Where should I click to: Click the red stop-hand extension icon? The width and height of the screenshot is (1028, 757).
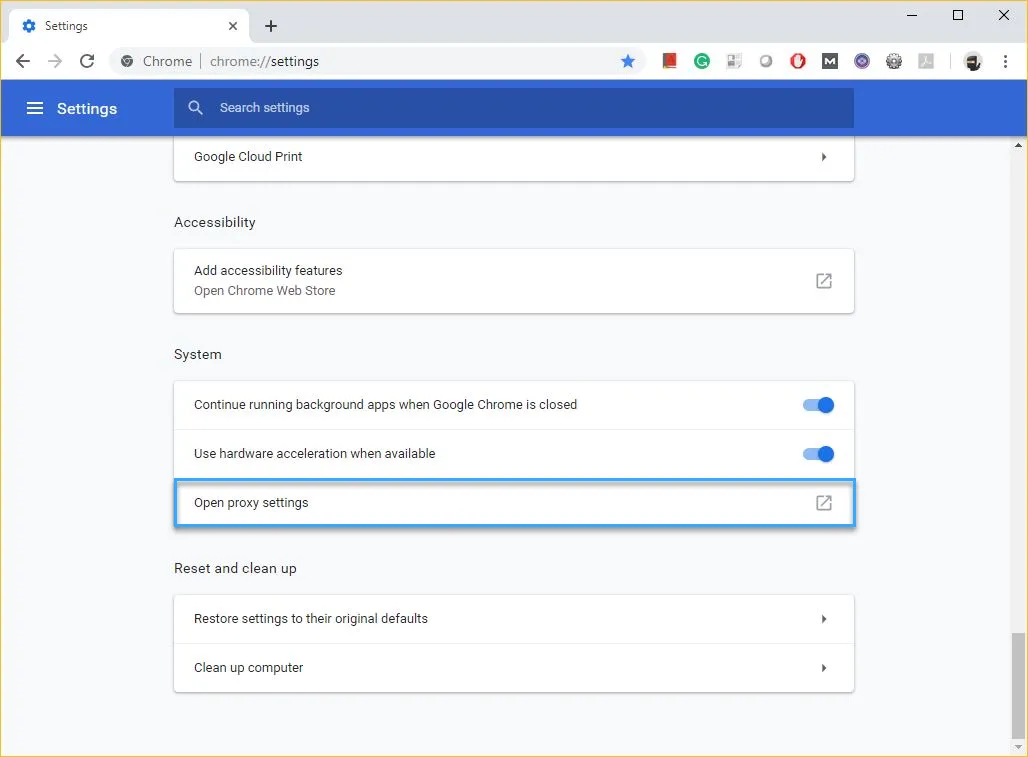[797, 61]
